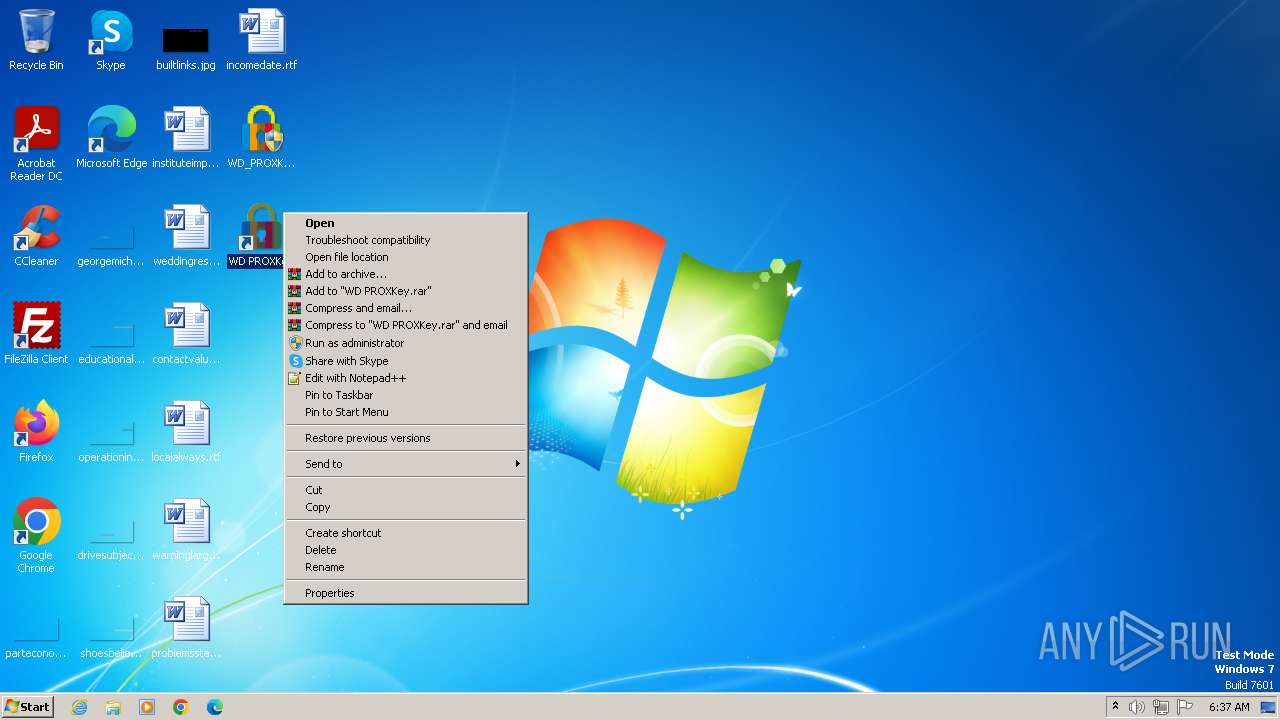Select the FileZilla Client shortcut
1280x720 pixels.
click(x=36, y=334)
